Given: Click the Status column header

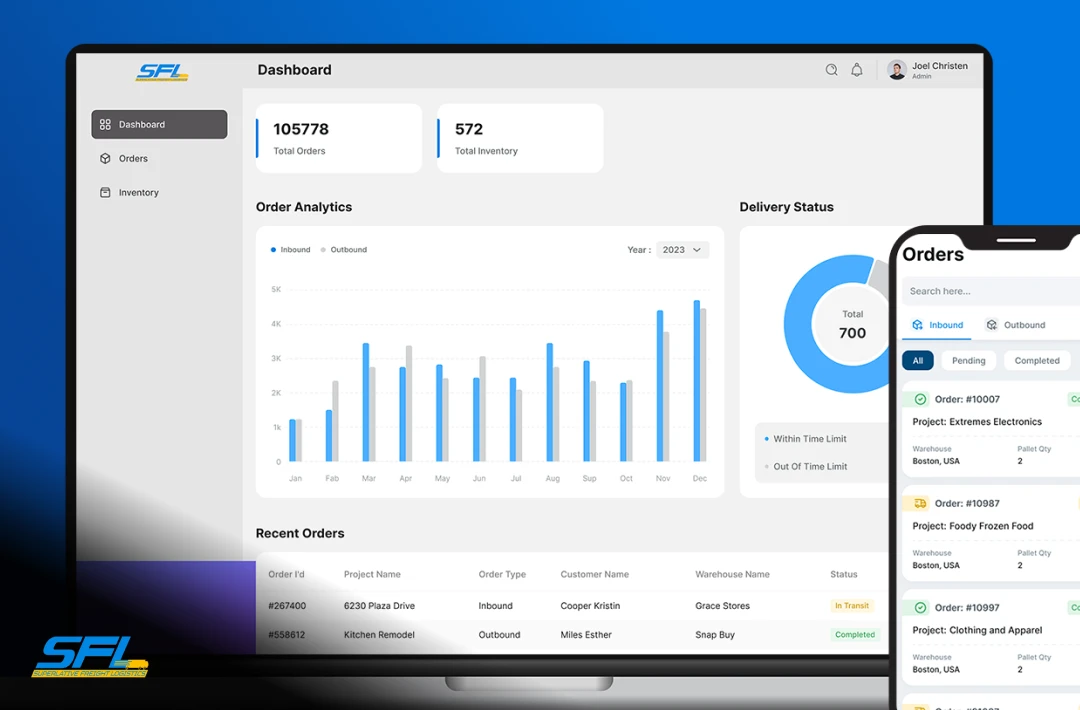Looking at the screenshot, I should click(844, 574).
